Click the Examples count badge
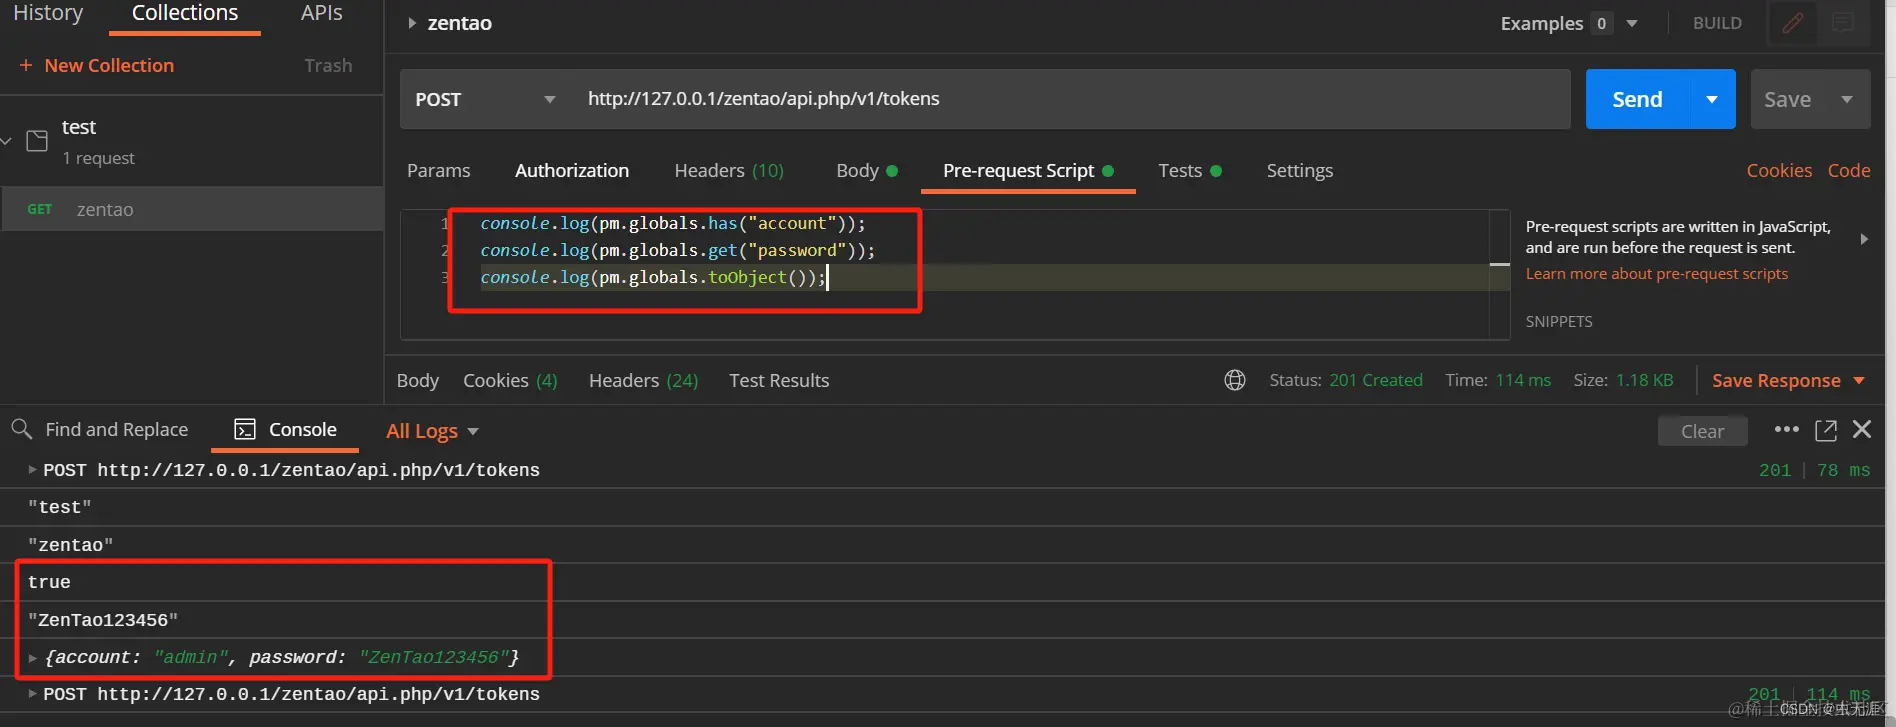 point(1602,23)
